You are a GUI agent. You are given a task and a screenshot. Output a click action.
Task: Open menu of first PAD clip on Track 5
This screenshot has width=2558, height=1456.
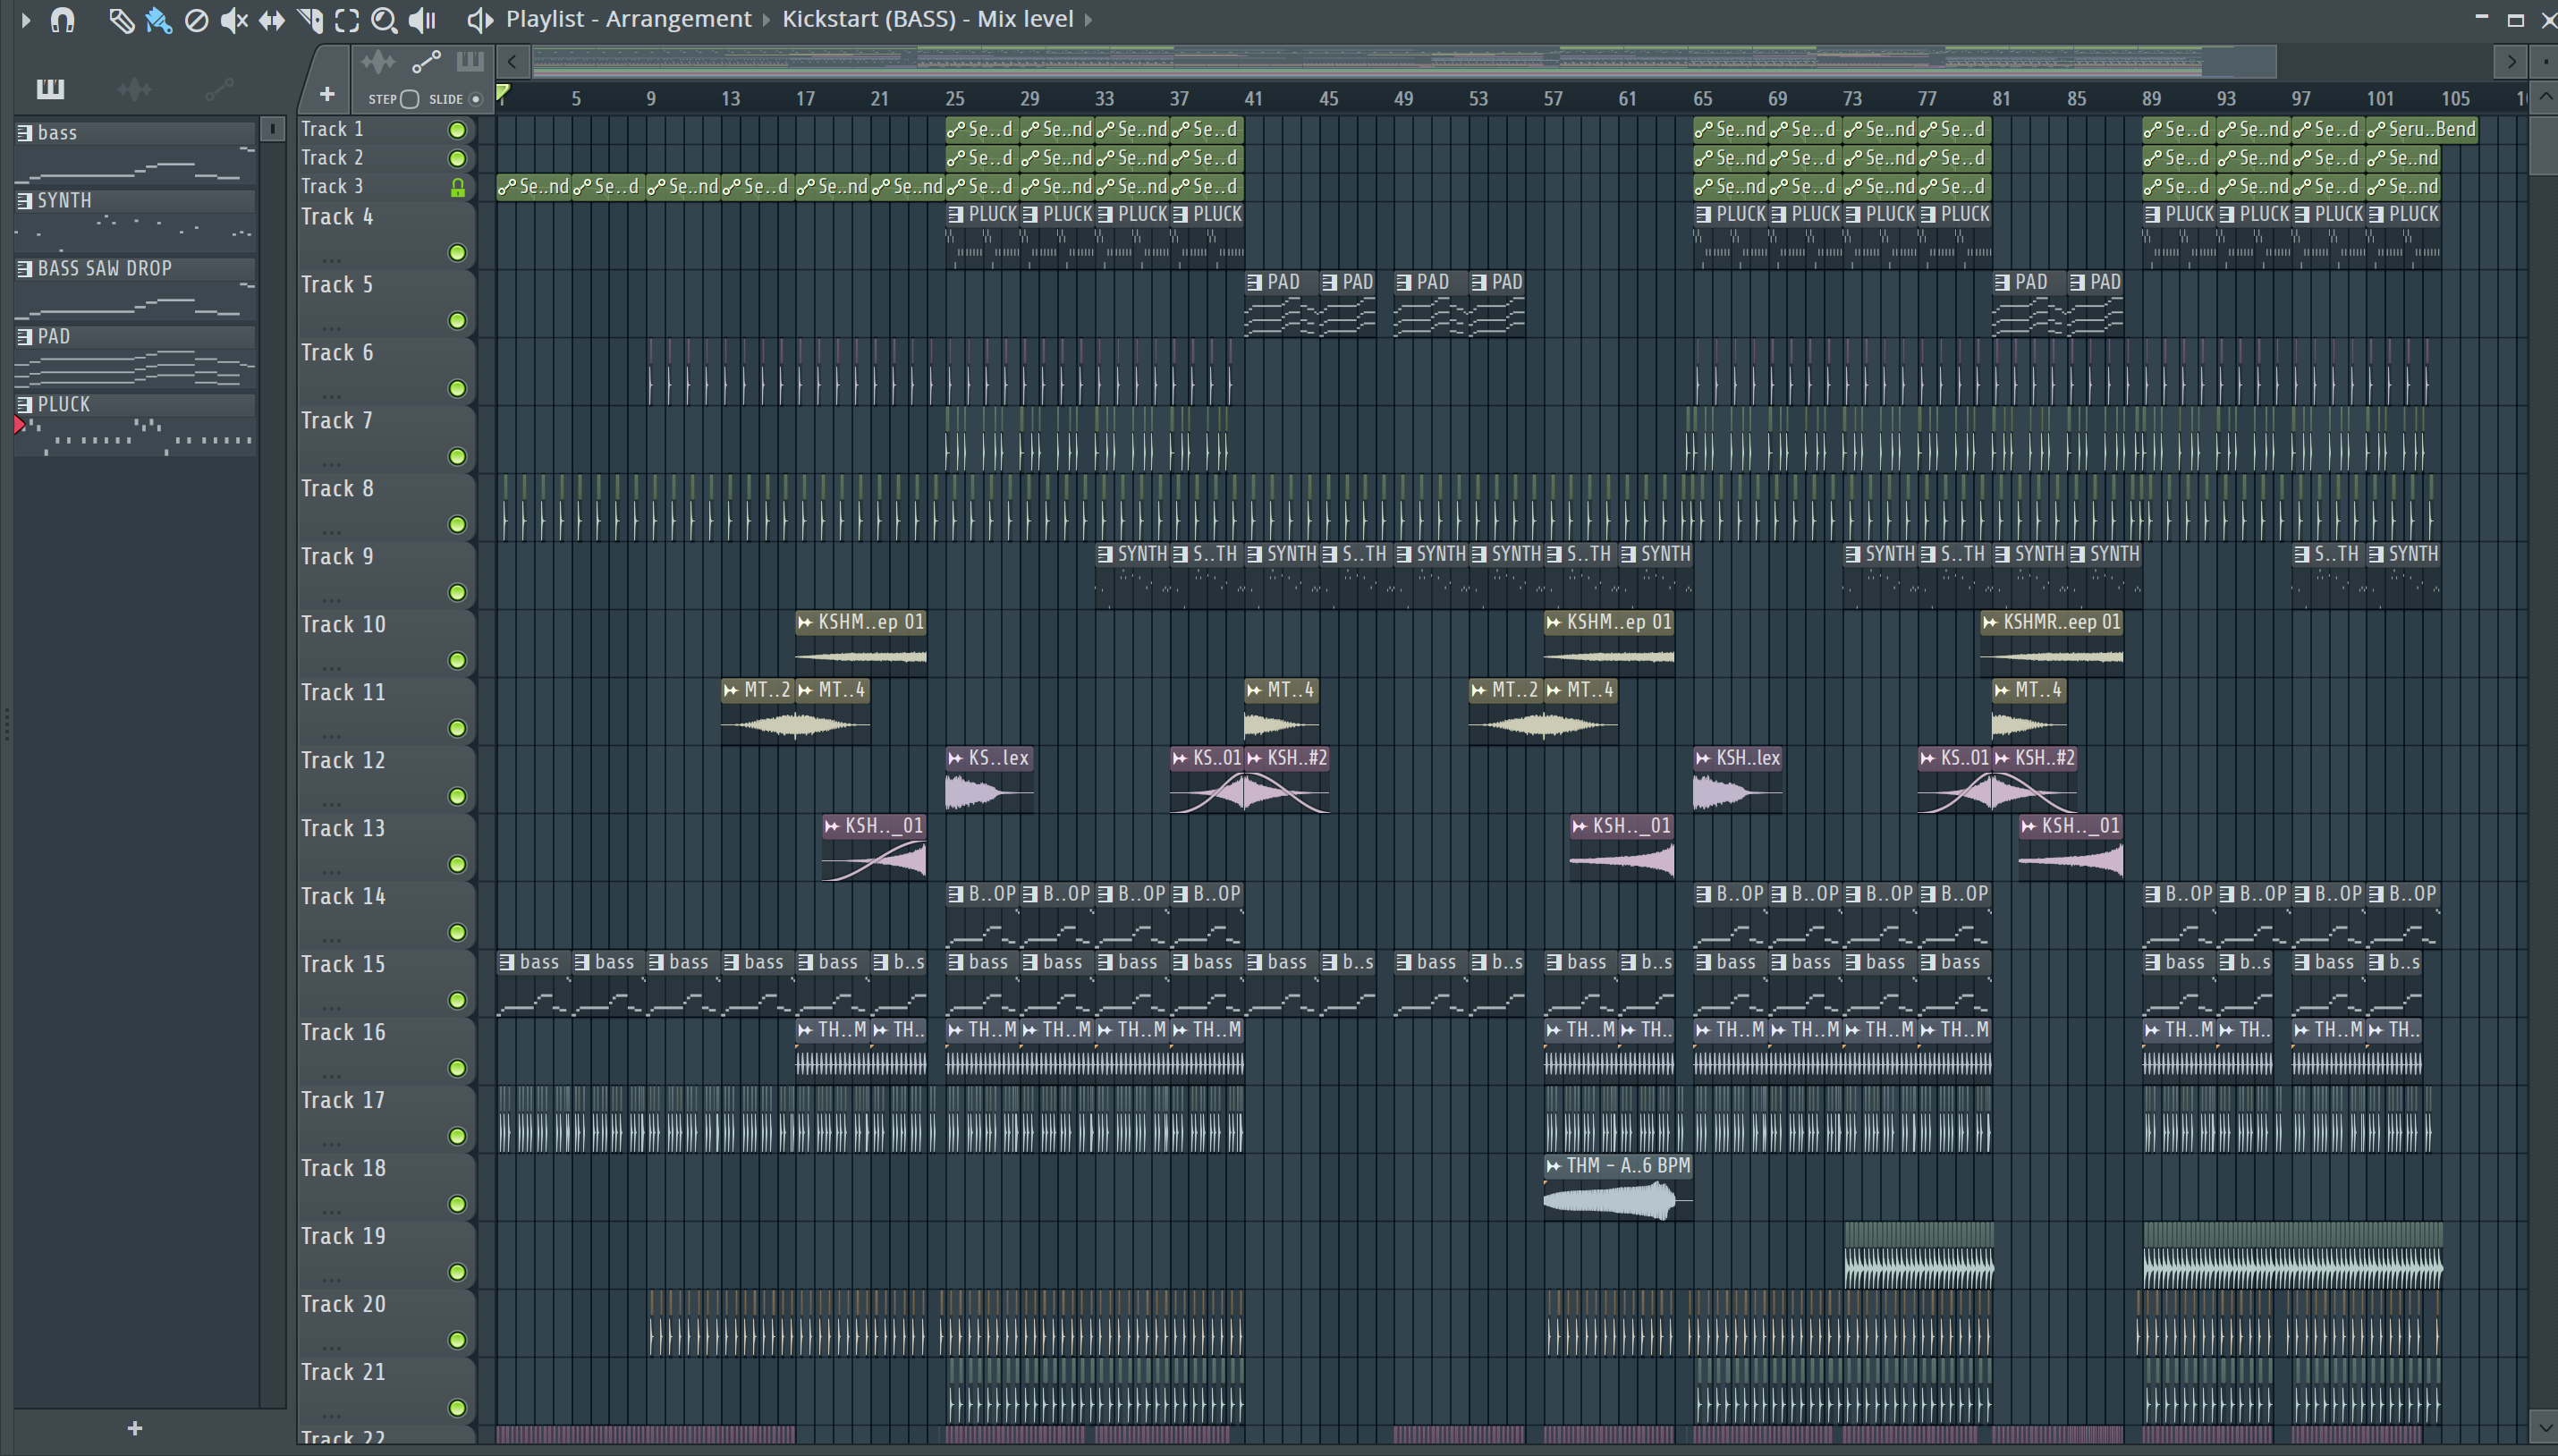point(1254,283)
